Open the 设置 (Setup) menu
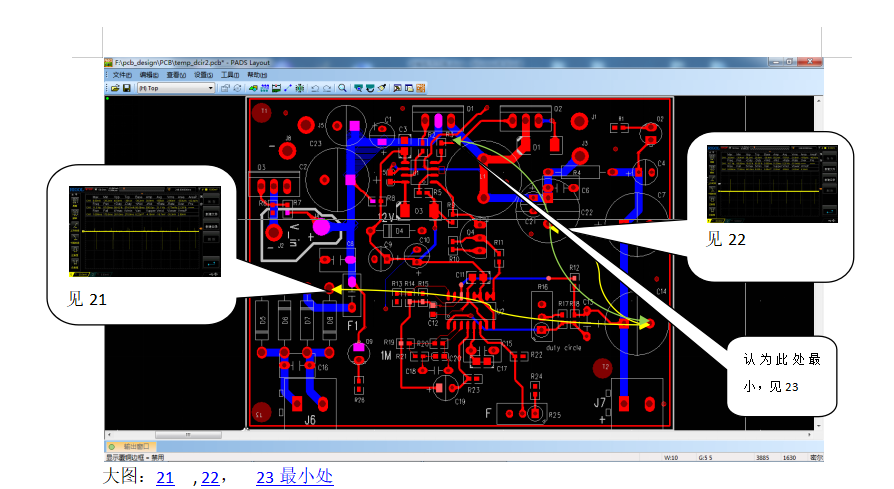 coord(204,75)
